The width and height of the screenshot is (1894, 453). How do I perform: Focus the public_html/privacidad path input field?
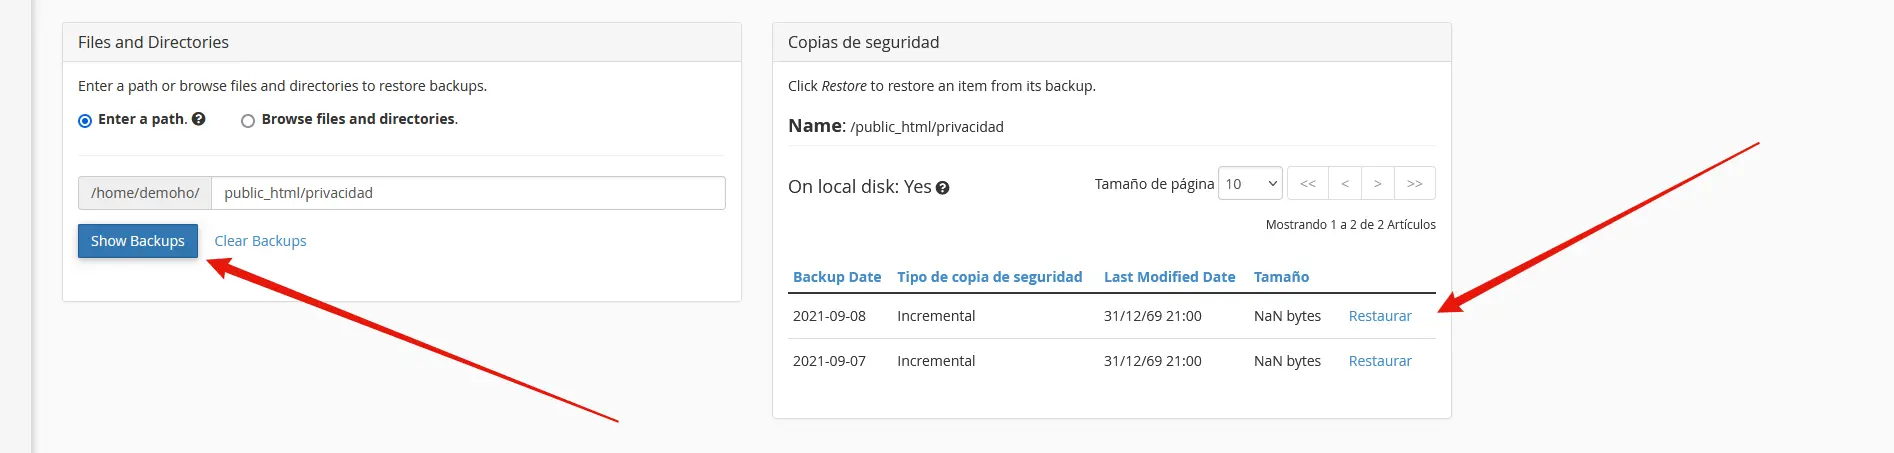468,193
